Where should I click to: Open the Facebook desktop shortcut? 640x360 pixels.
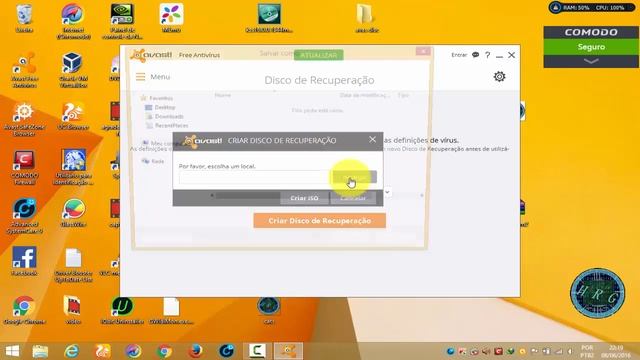tap(24, 261)
